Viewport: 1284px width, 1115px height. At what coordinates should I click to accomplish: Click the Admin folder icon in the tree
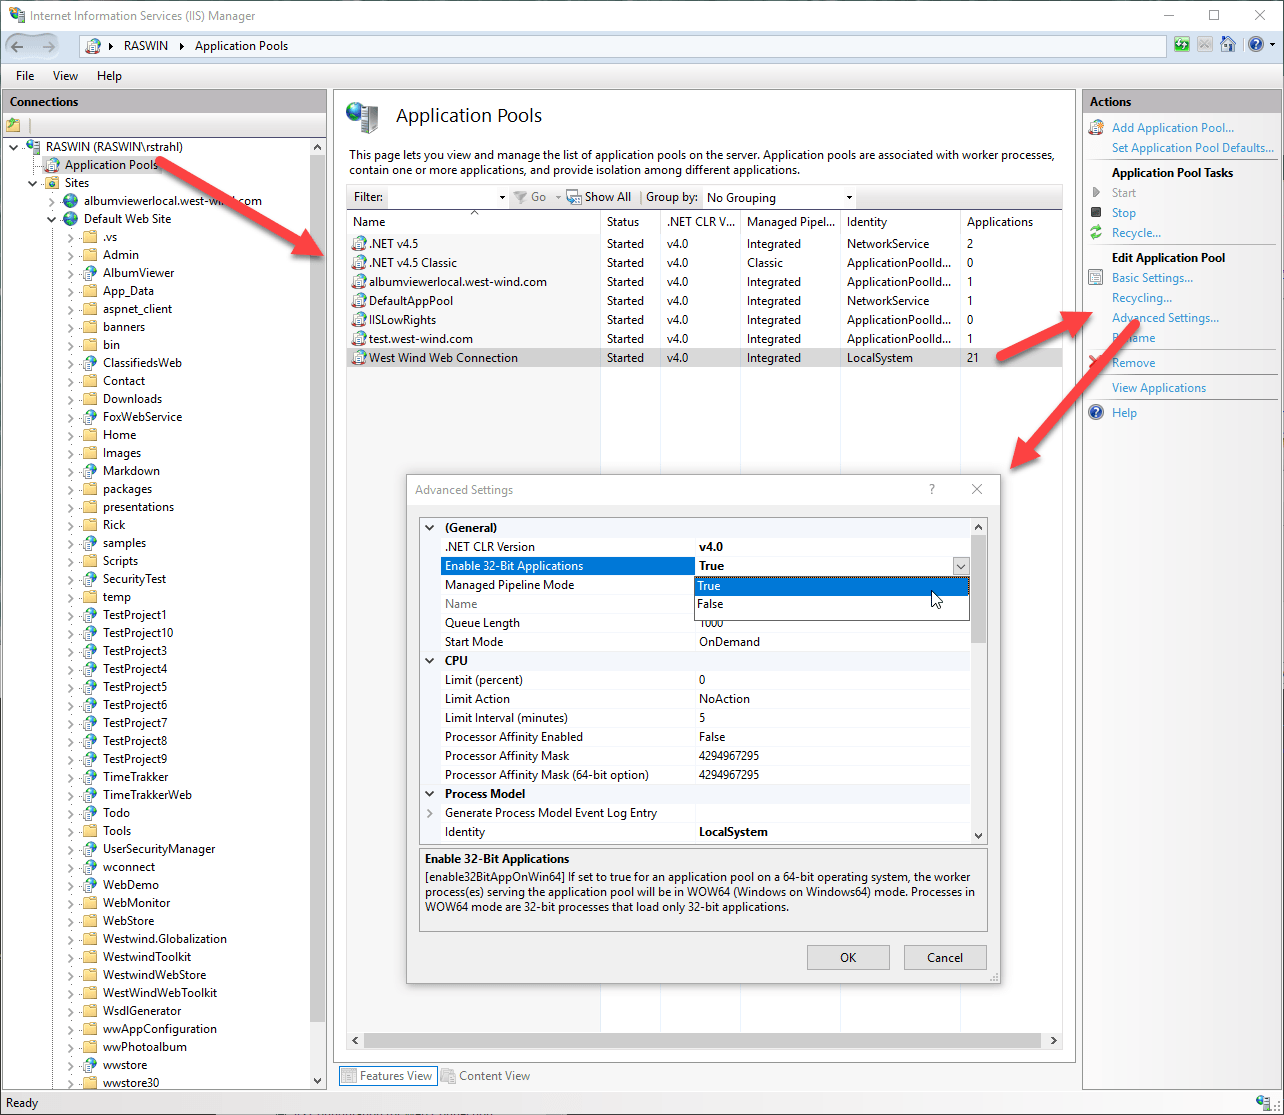[90, 255]
